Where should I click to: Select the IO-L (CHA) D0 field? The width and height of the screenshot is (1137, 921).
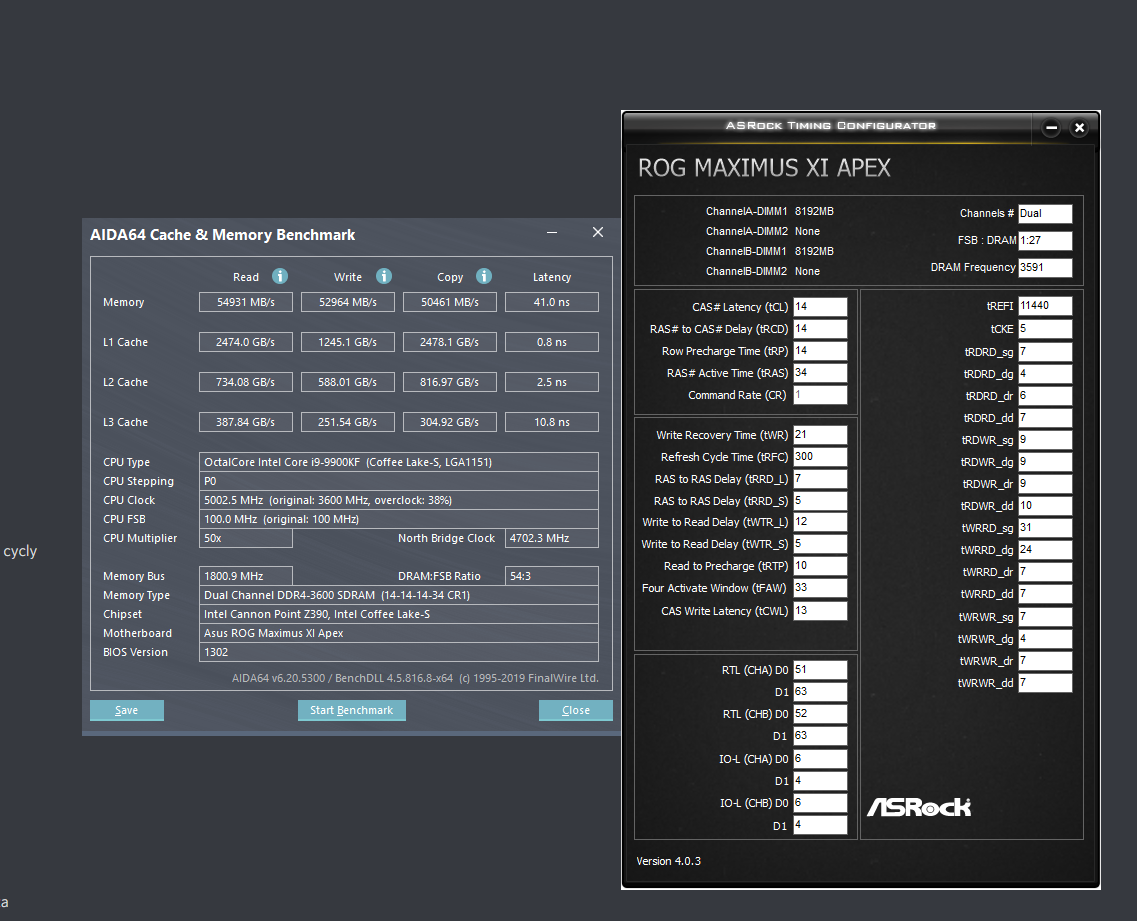pyautogui.click(x=820, y=759)
